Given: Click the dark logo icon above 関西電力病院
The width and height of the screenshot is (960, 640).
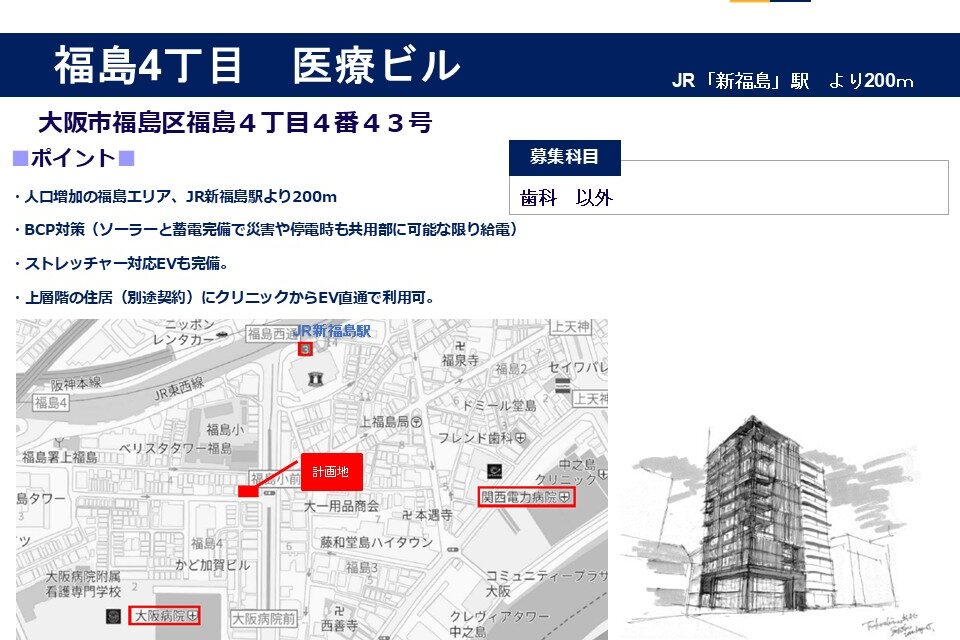Looking at the screenshot, I should [492, 471].
